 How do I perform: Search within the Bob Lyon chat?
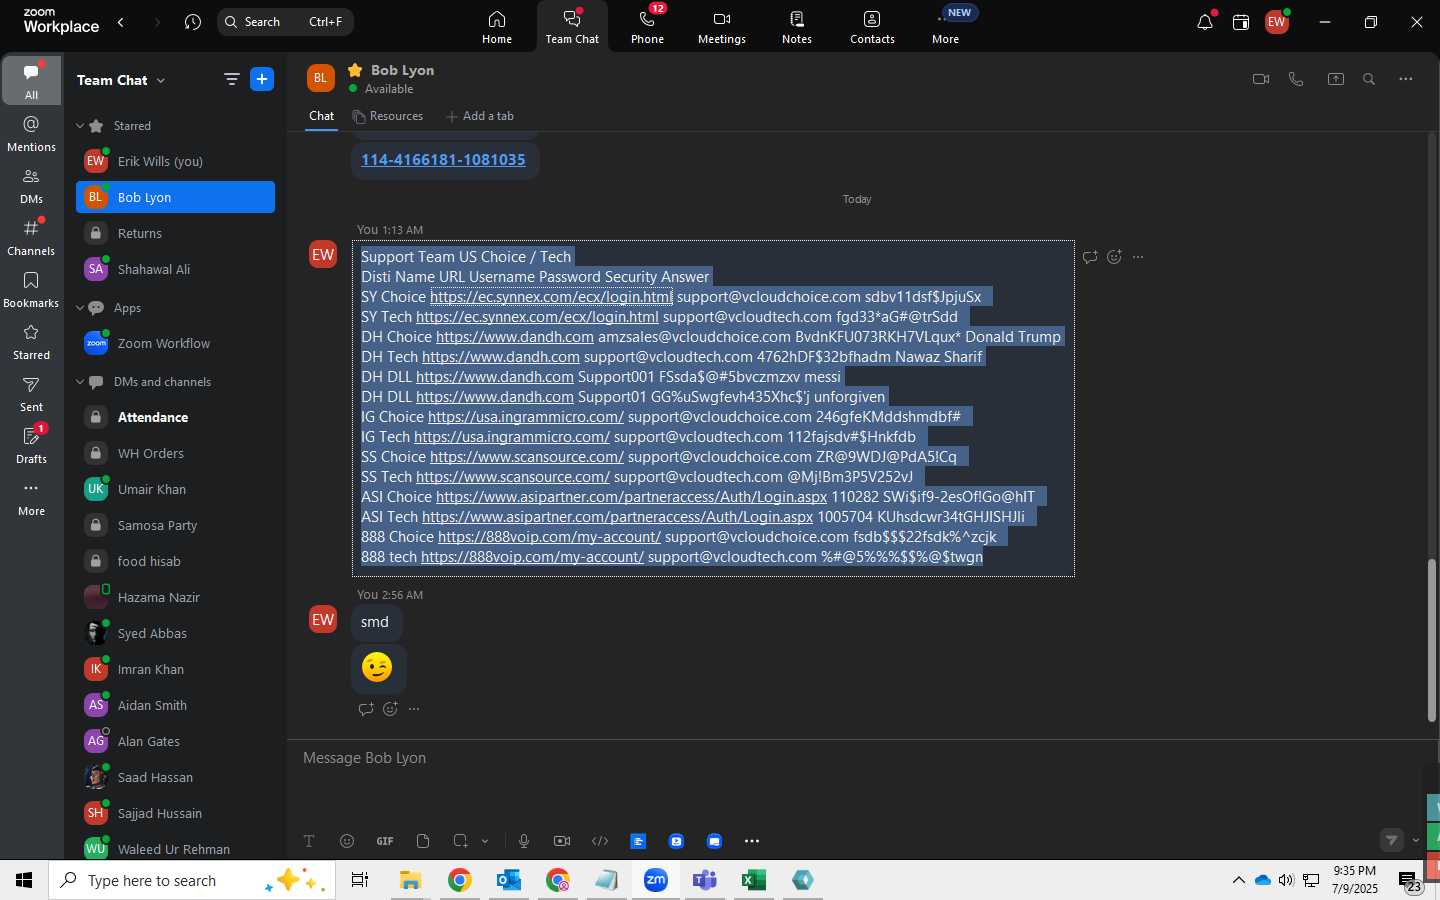[x=1369, y=79]
